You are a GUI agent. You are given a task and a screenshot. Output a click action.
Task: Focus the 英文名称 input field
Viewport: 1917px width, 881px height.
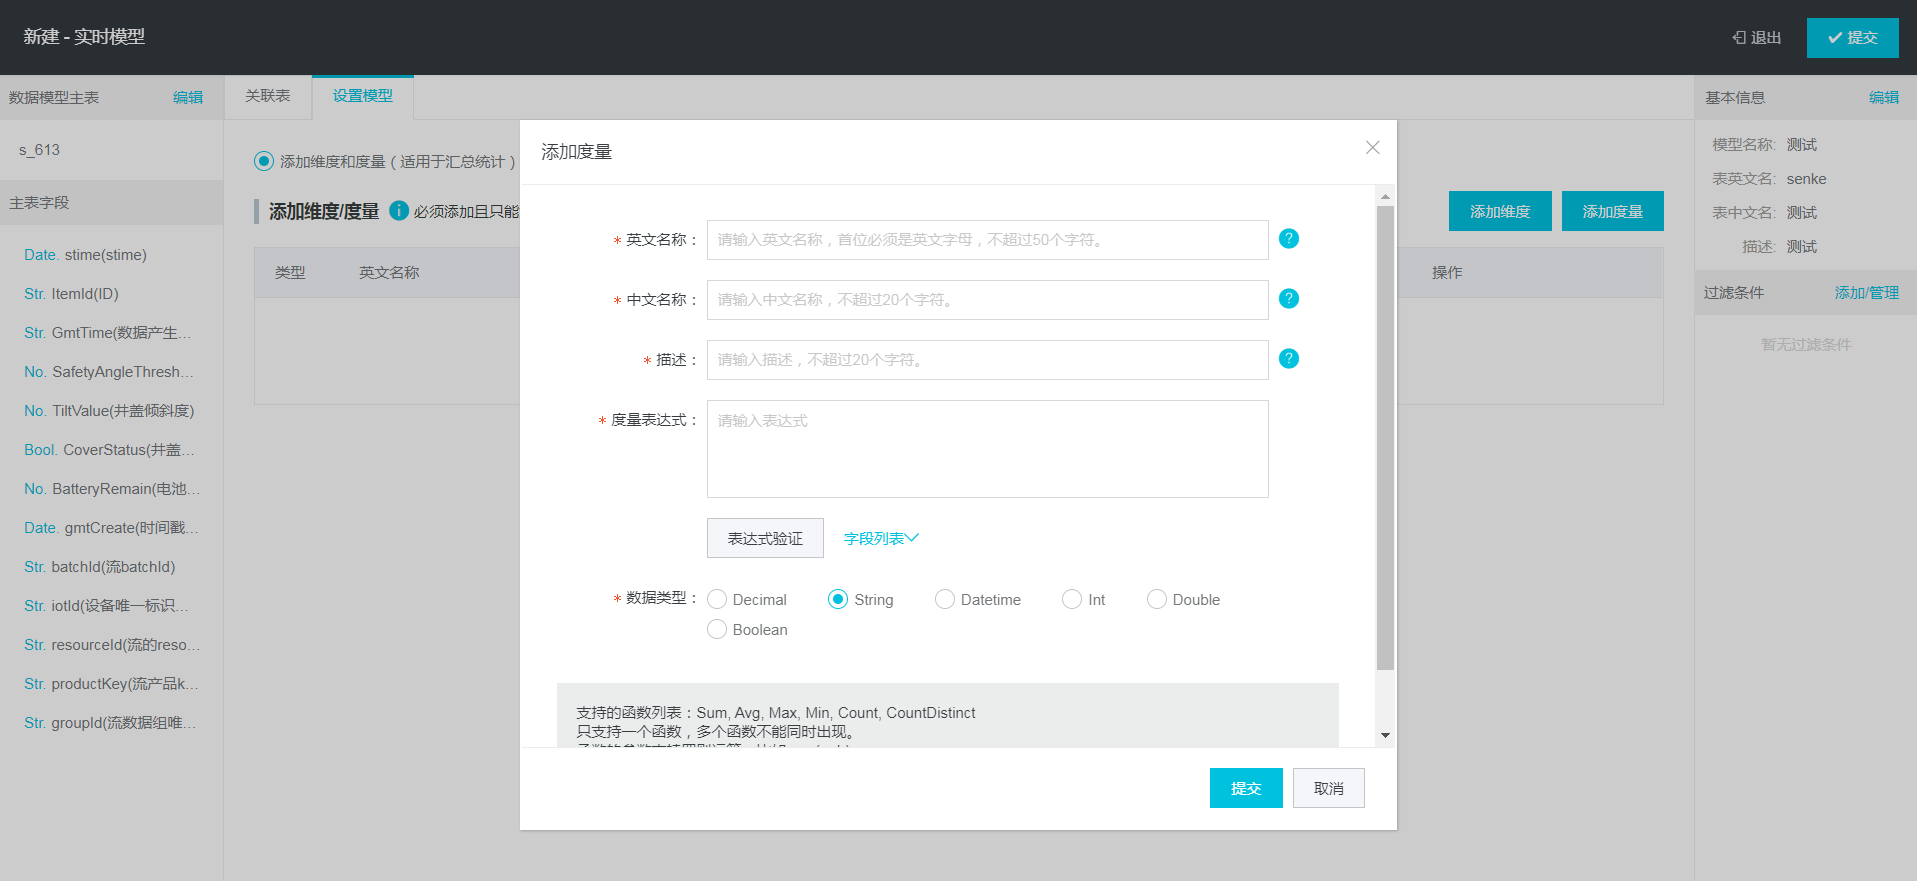click(x=988, y=240)
